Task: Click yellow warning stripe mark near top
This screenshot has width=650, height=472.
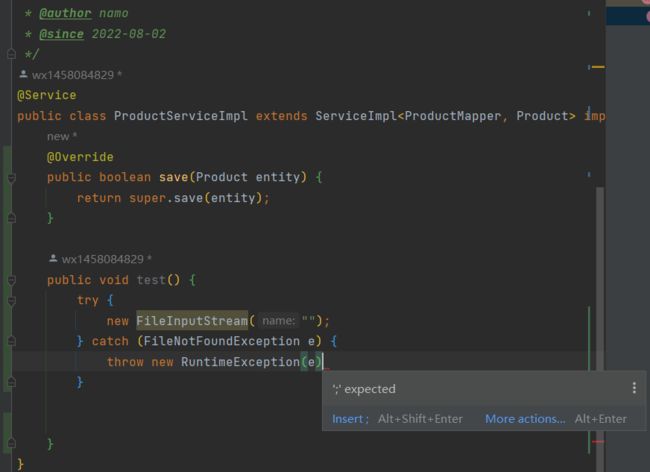Action: point(598,67)
